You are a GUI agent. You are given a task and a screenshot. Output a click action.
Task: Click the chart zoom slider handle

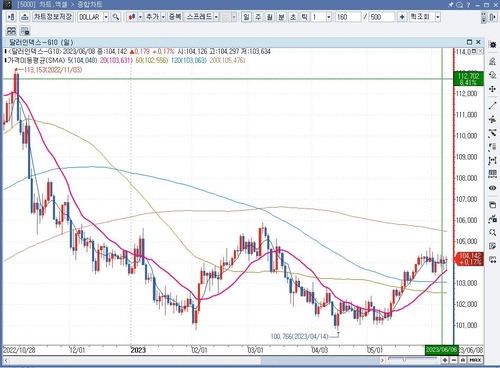point(404,360)
